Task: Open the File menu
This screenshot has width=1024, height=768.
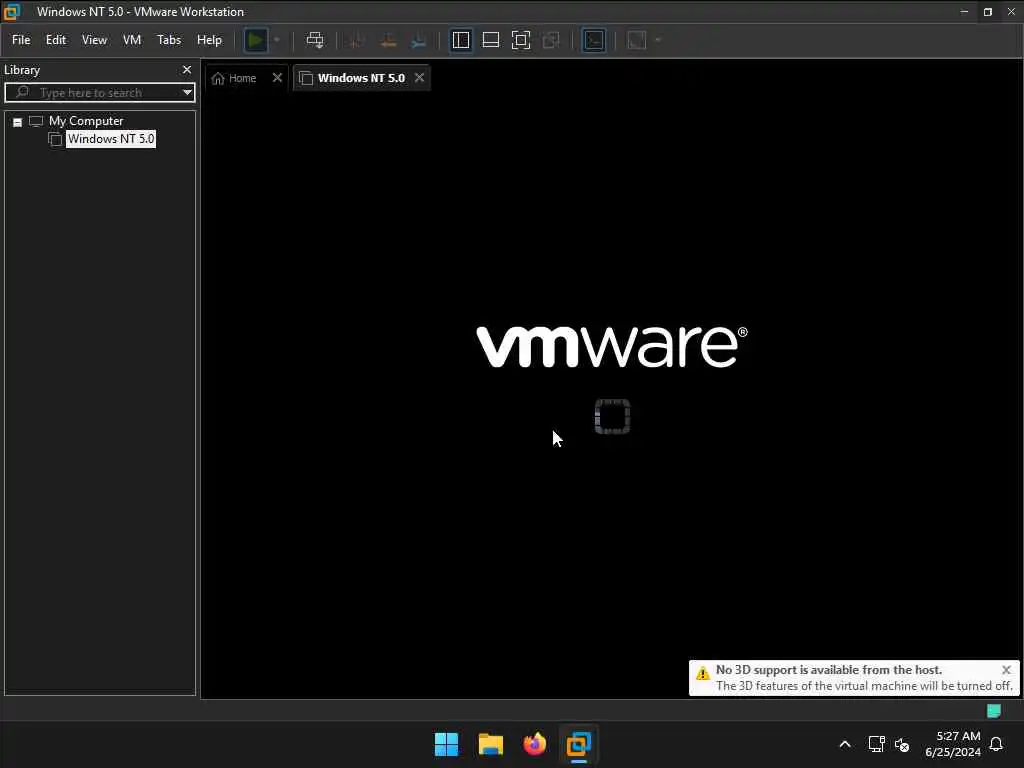Action: [21, 40]
